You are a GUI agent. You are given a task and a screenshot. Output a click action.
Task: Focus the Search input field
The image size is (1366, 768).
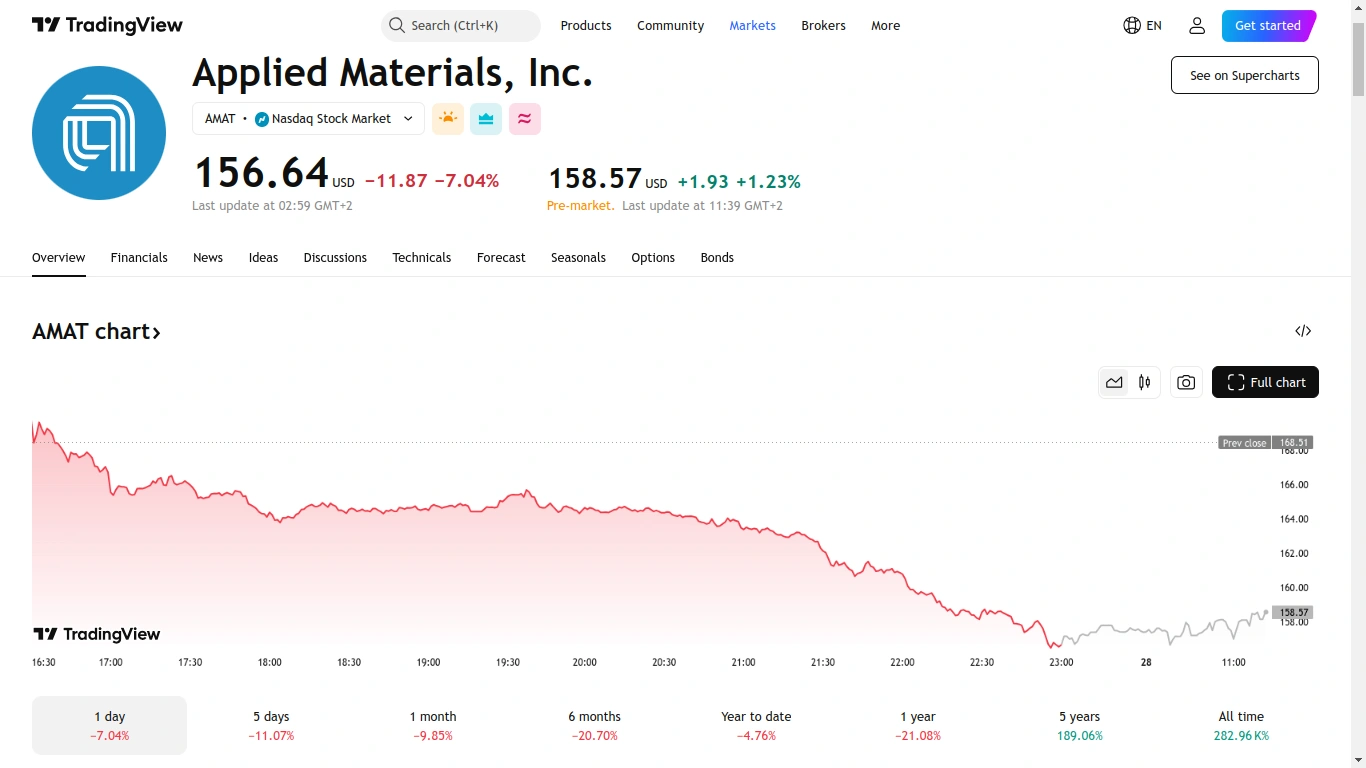tap(461, 26)
